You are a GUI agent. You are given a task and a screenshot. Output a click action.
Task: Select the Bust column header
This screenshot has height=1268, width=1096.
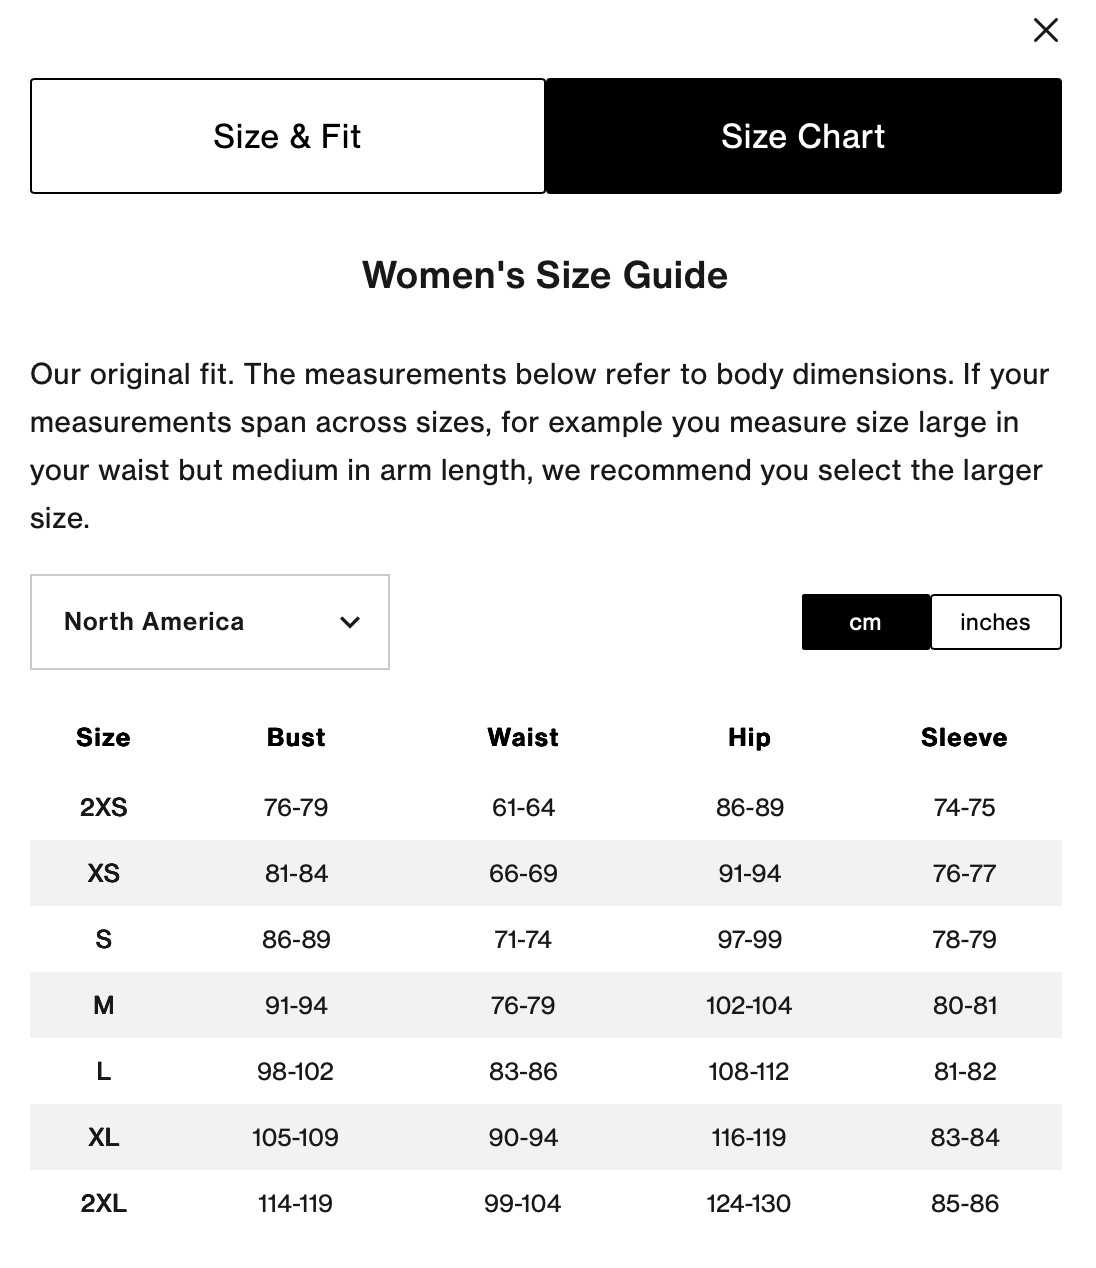(295, 737)
